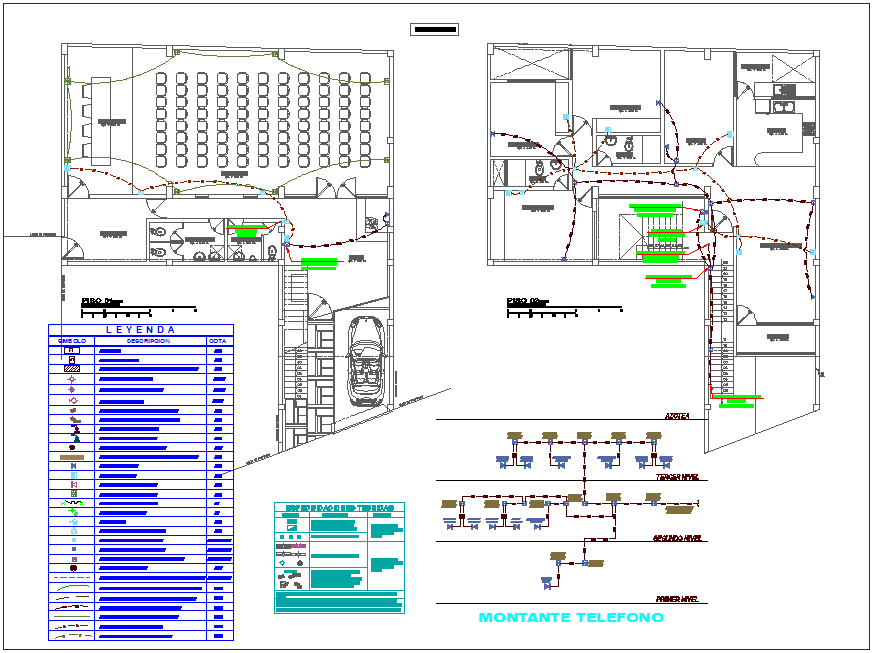Image resolution: width=873 pixels, height=653 pixels.
Task: Select the wide brown bar legend symbol
Action: [73, 456]
